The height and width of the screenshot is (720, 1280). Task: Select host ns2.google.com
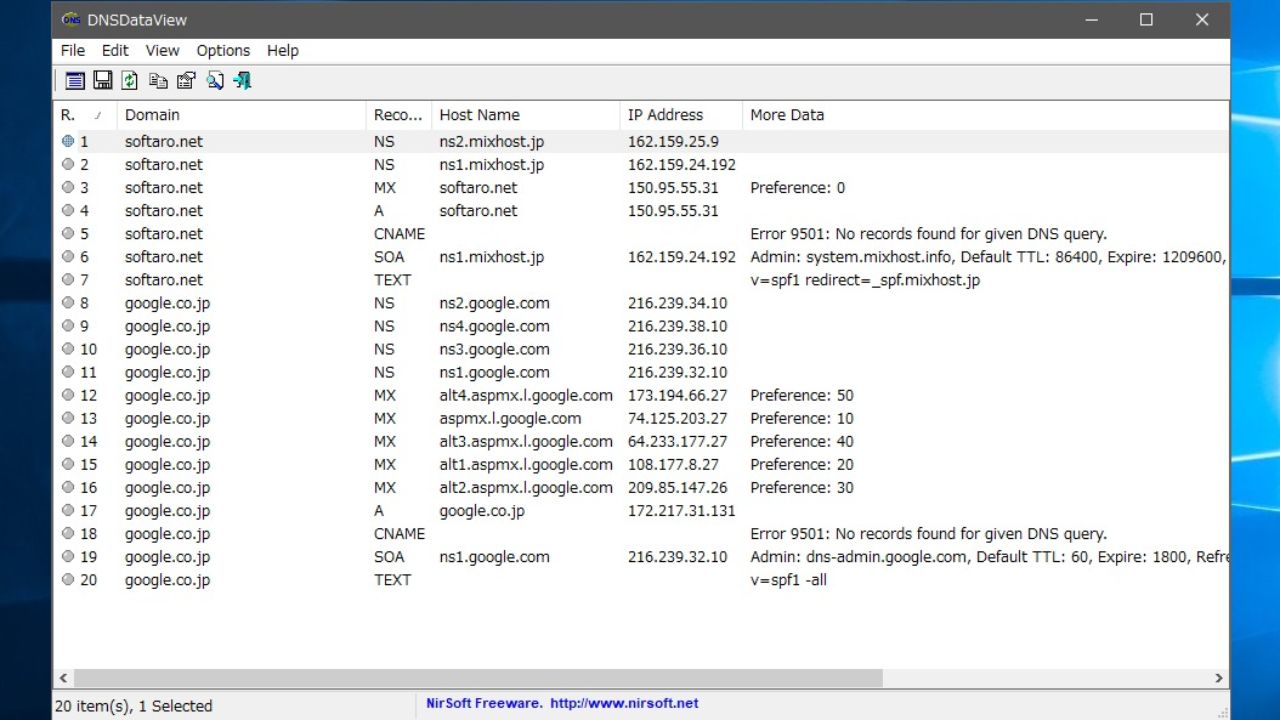tap(494, 303)
